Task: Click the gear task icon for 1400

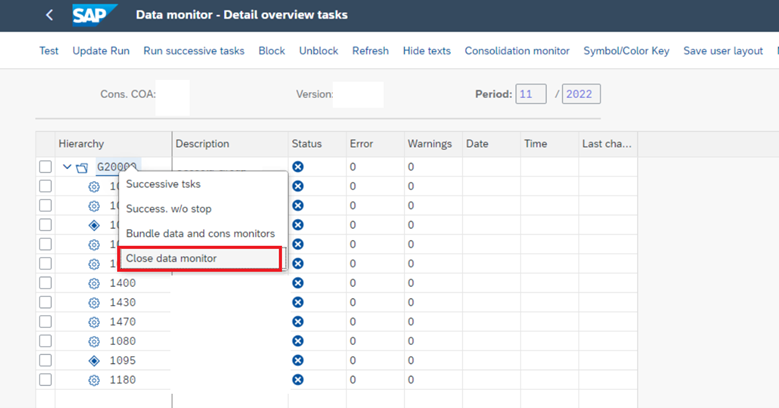Action: [94, 283]
